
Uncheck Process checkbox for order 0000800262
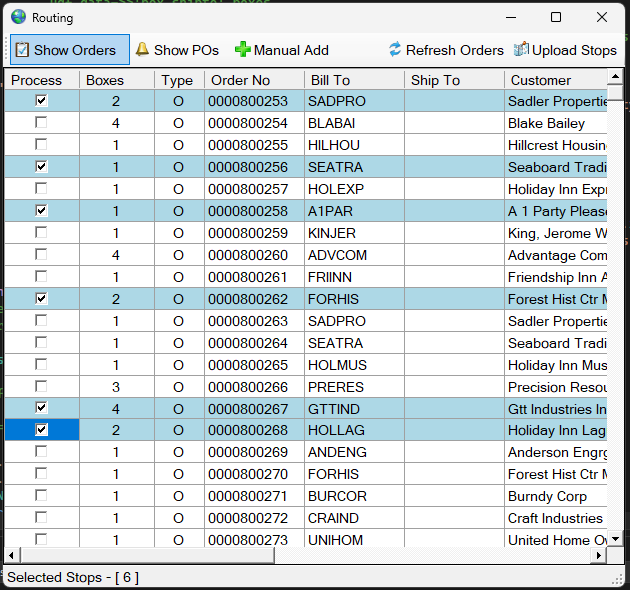[x=41, y=299]
